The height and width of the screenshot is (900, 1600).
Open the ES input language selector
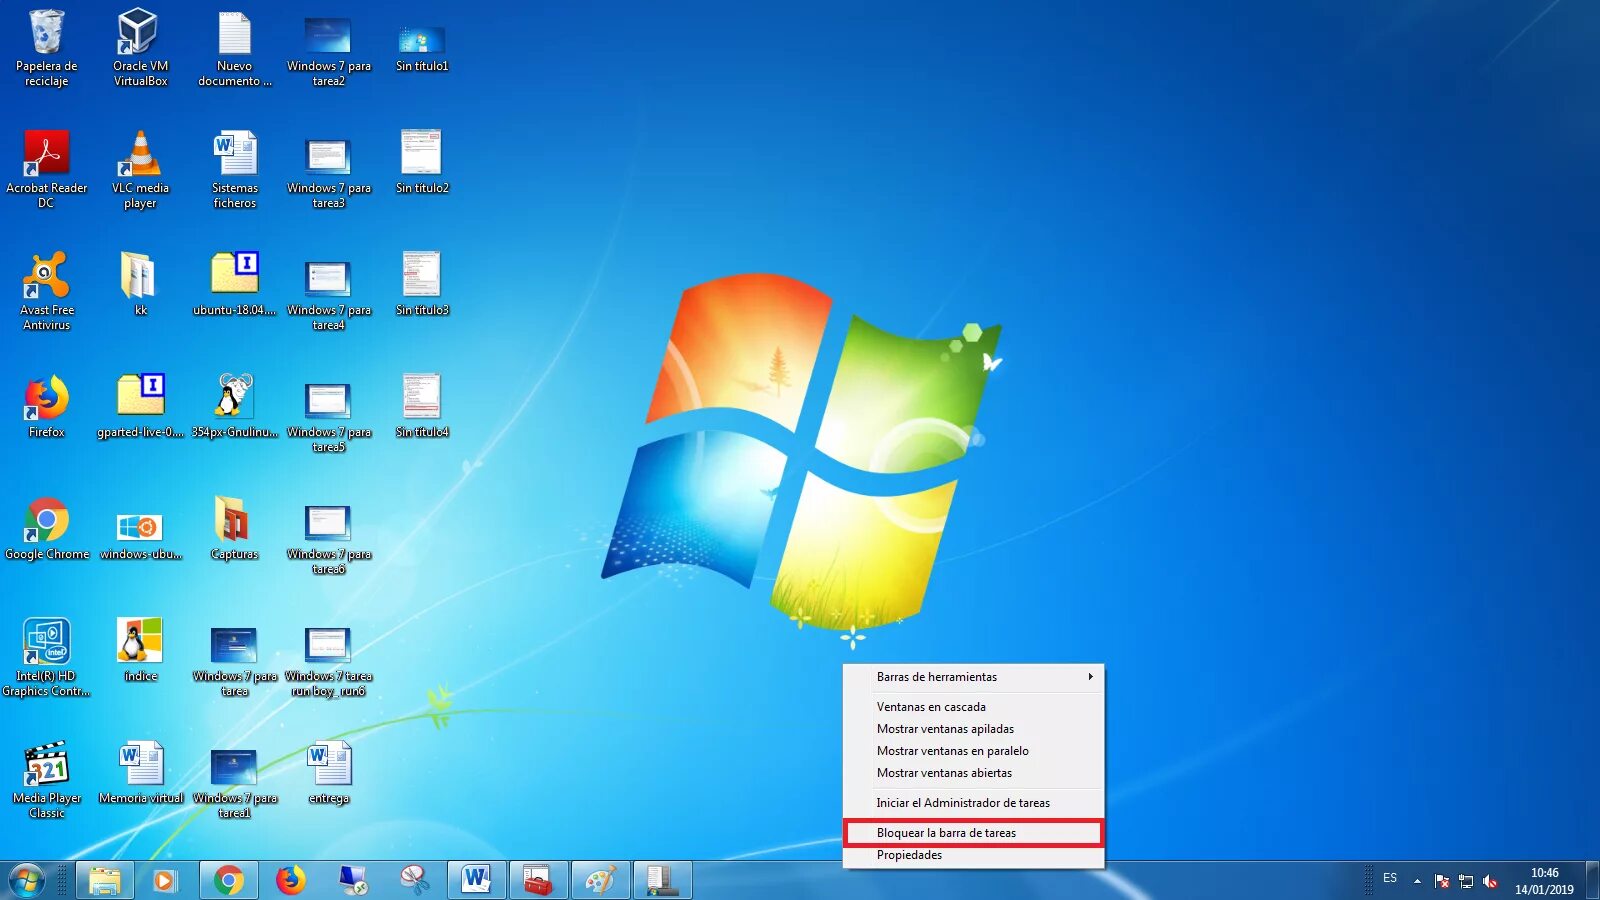tap(1390, 879)
